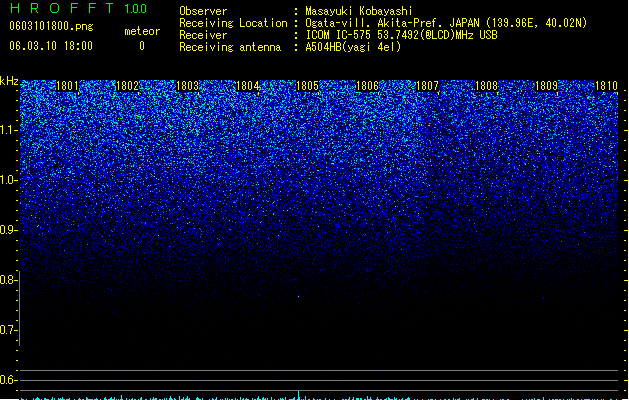The height and width of the screenshot is (400, 629).
Task: Select the 1807 time label
Action: (427, 86)
